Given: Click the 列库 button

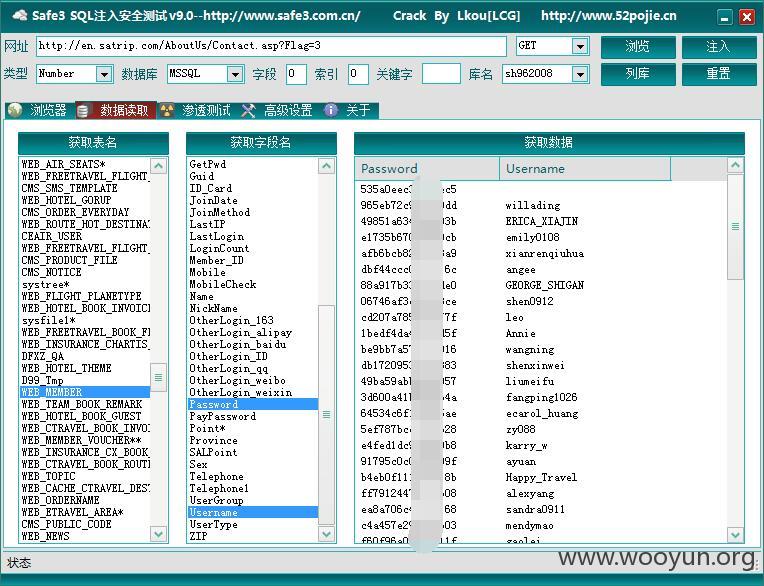Looking at the screenshot, I should point(638,74).
